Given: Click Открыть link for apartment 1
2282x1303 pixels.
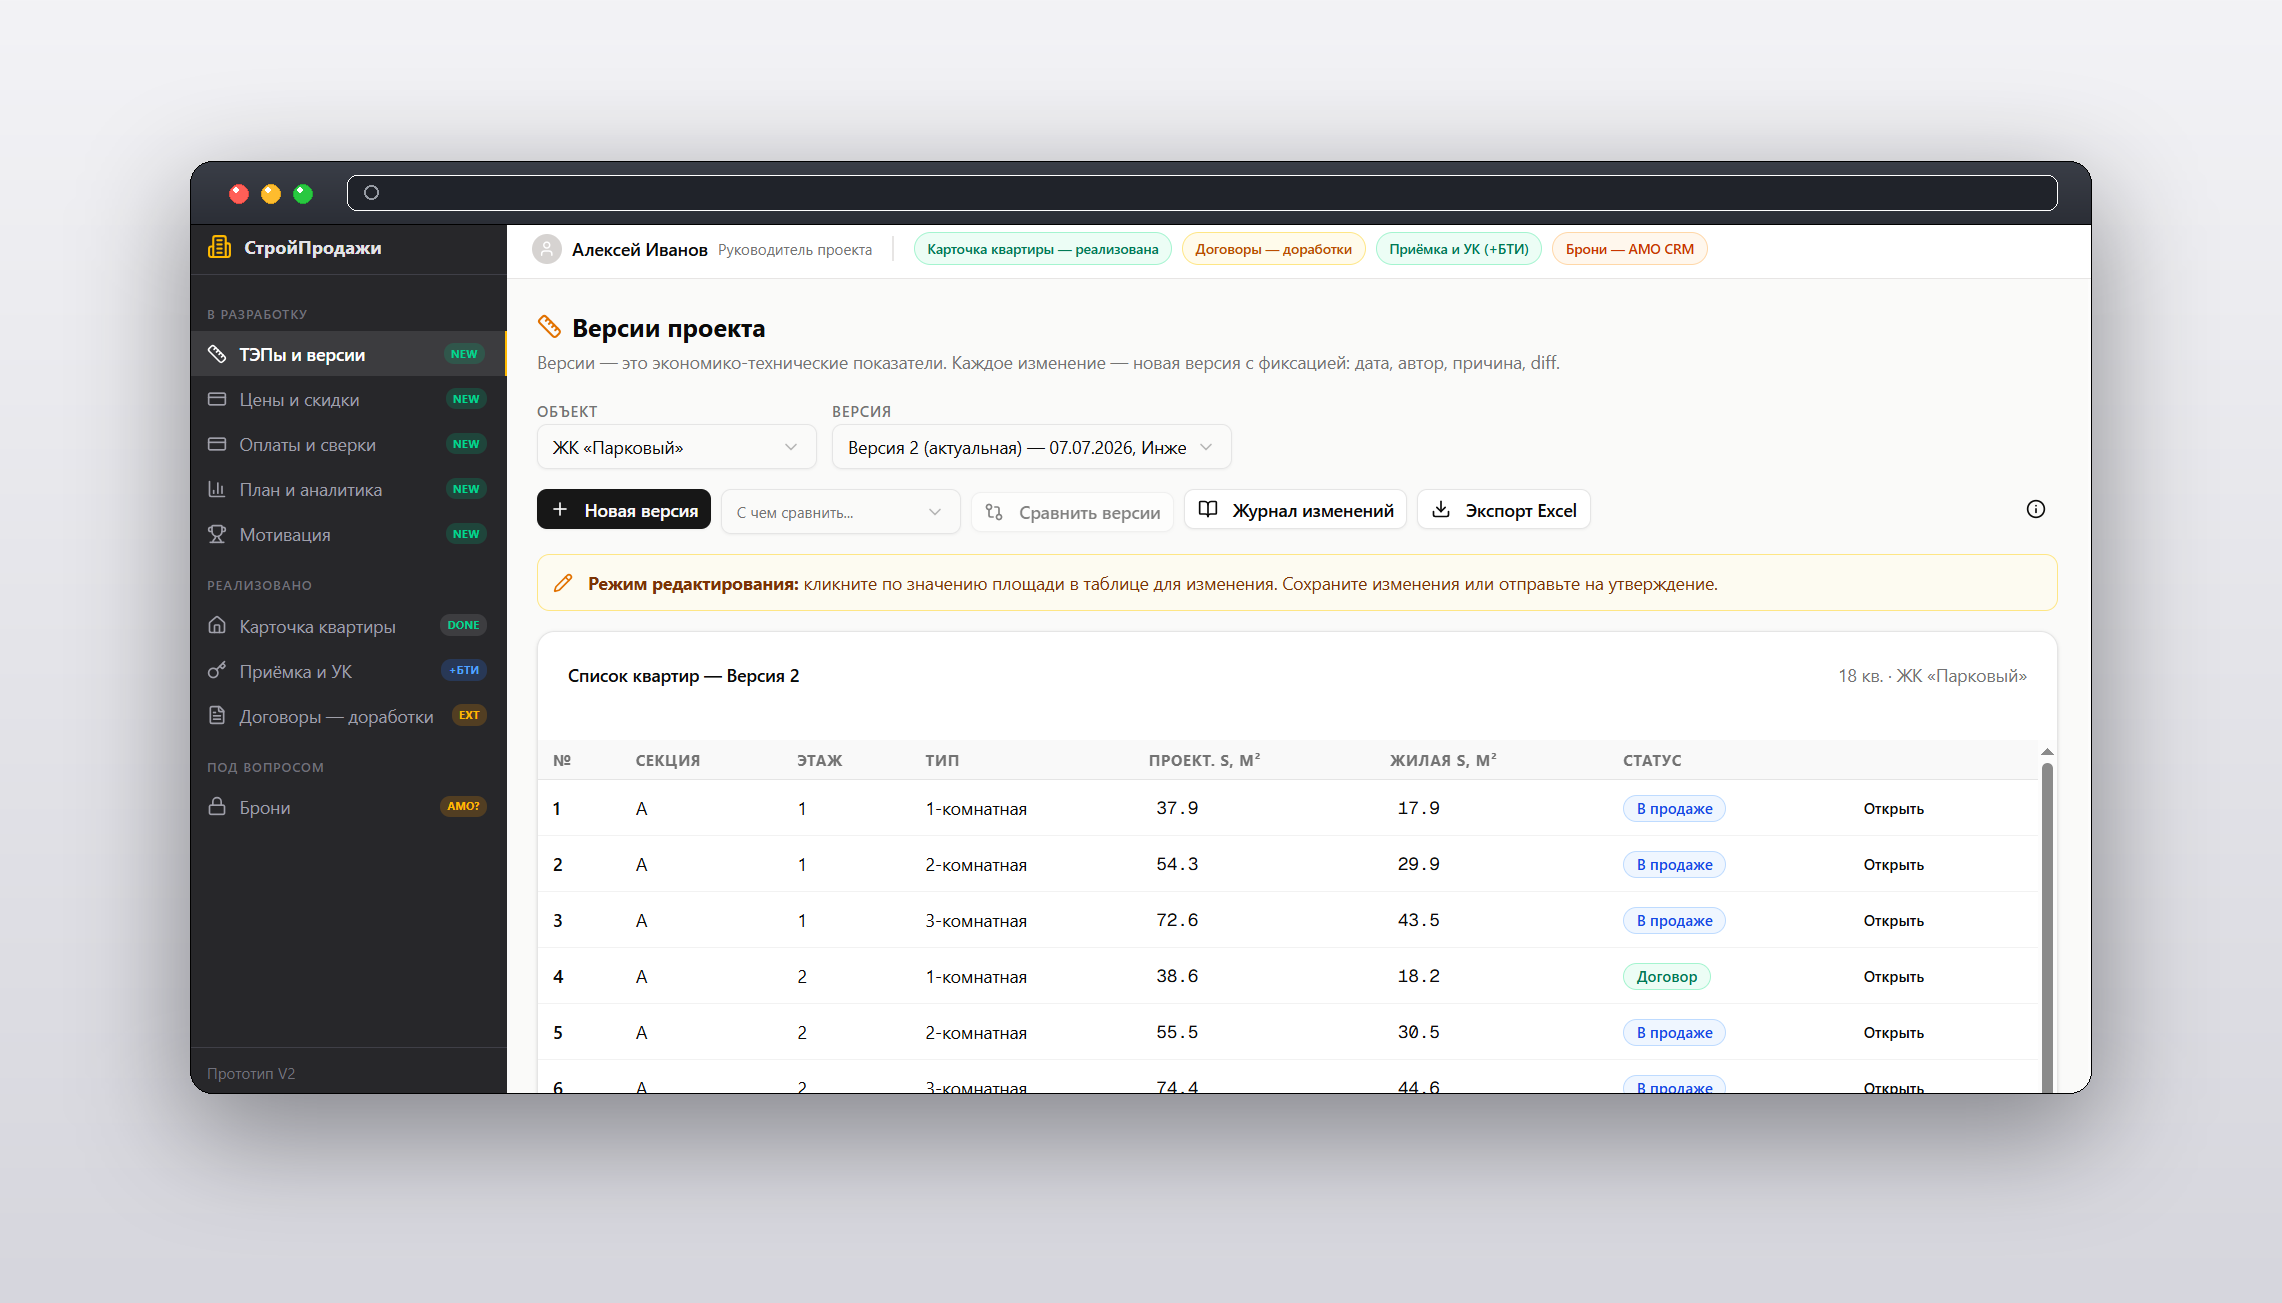Looking at the screenshot, I should pos(1893,808).
